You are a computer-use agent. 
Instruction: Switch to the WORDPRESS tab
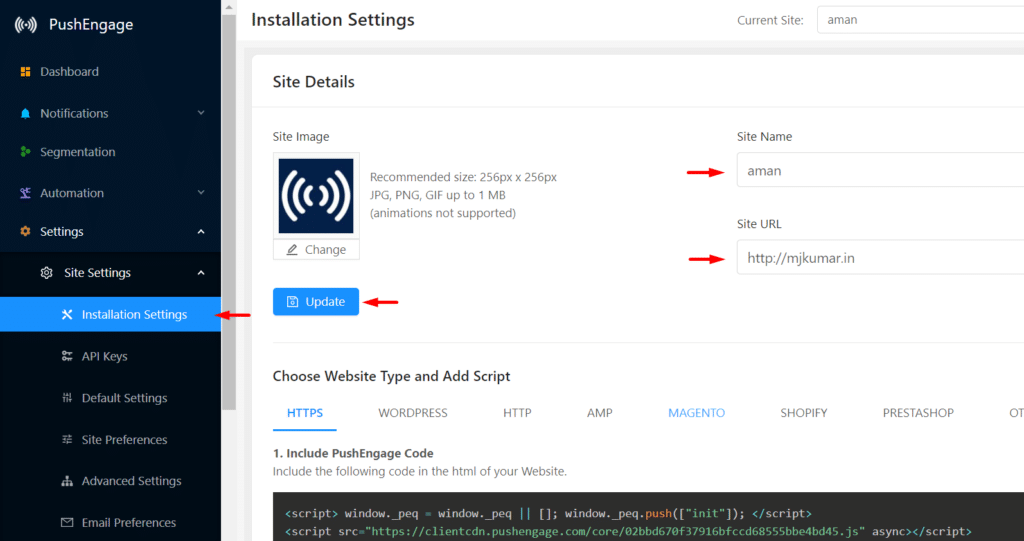[413, 413]
